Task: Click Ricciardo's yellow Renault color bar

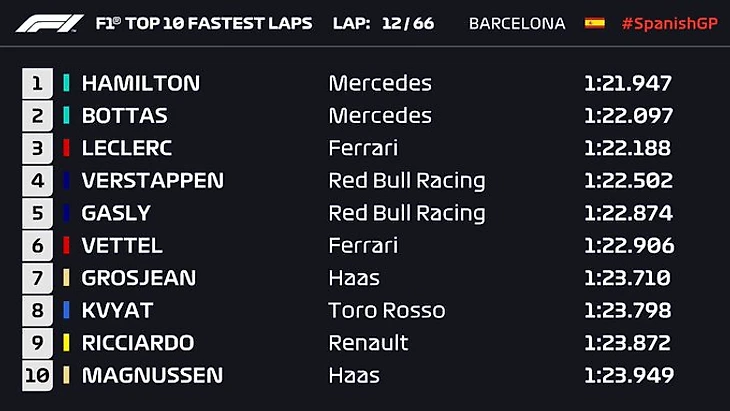Action: point(67,343)
